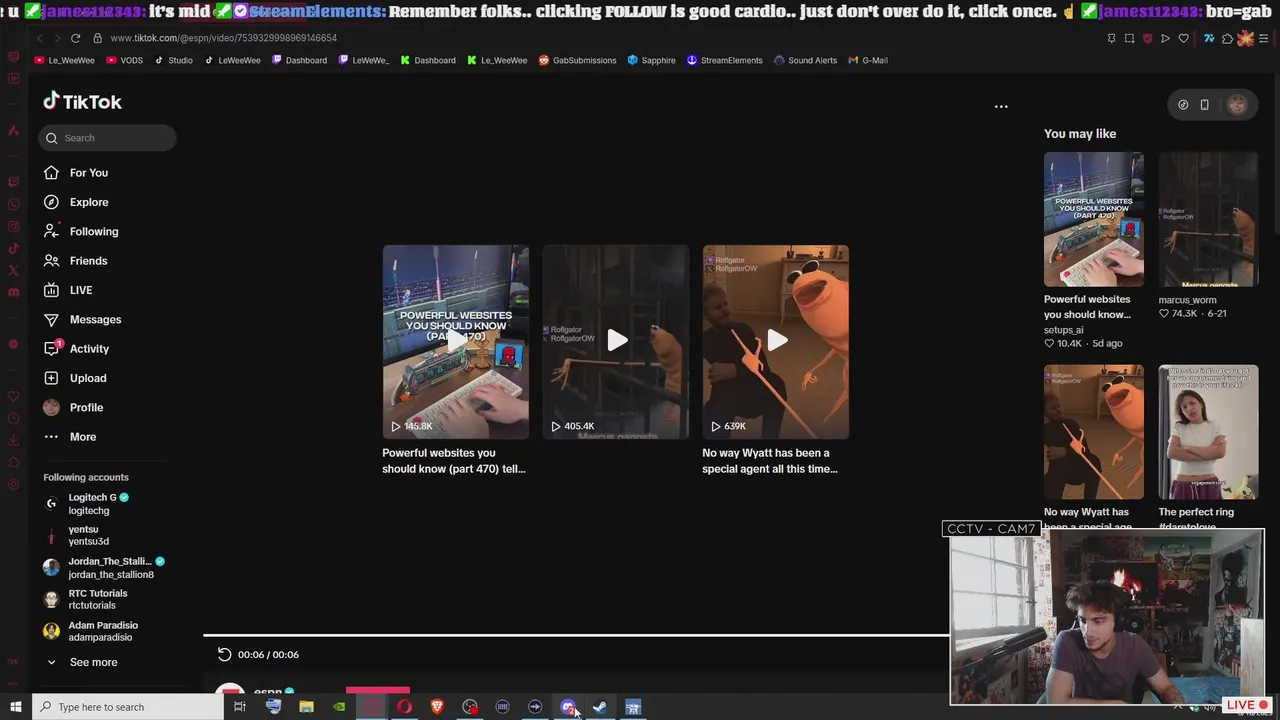Replay the video with the replay icon
The height and width of the screenshot is (720, 1280).
(x=224, y=654)
